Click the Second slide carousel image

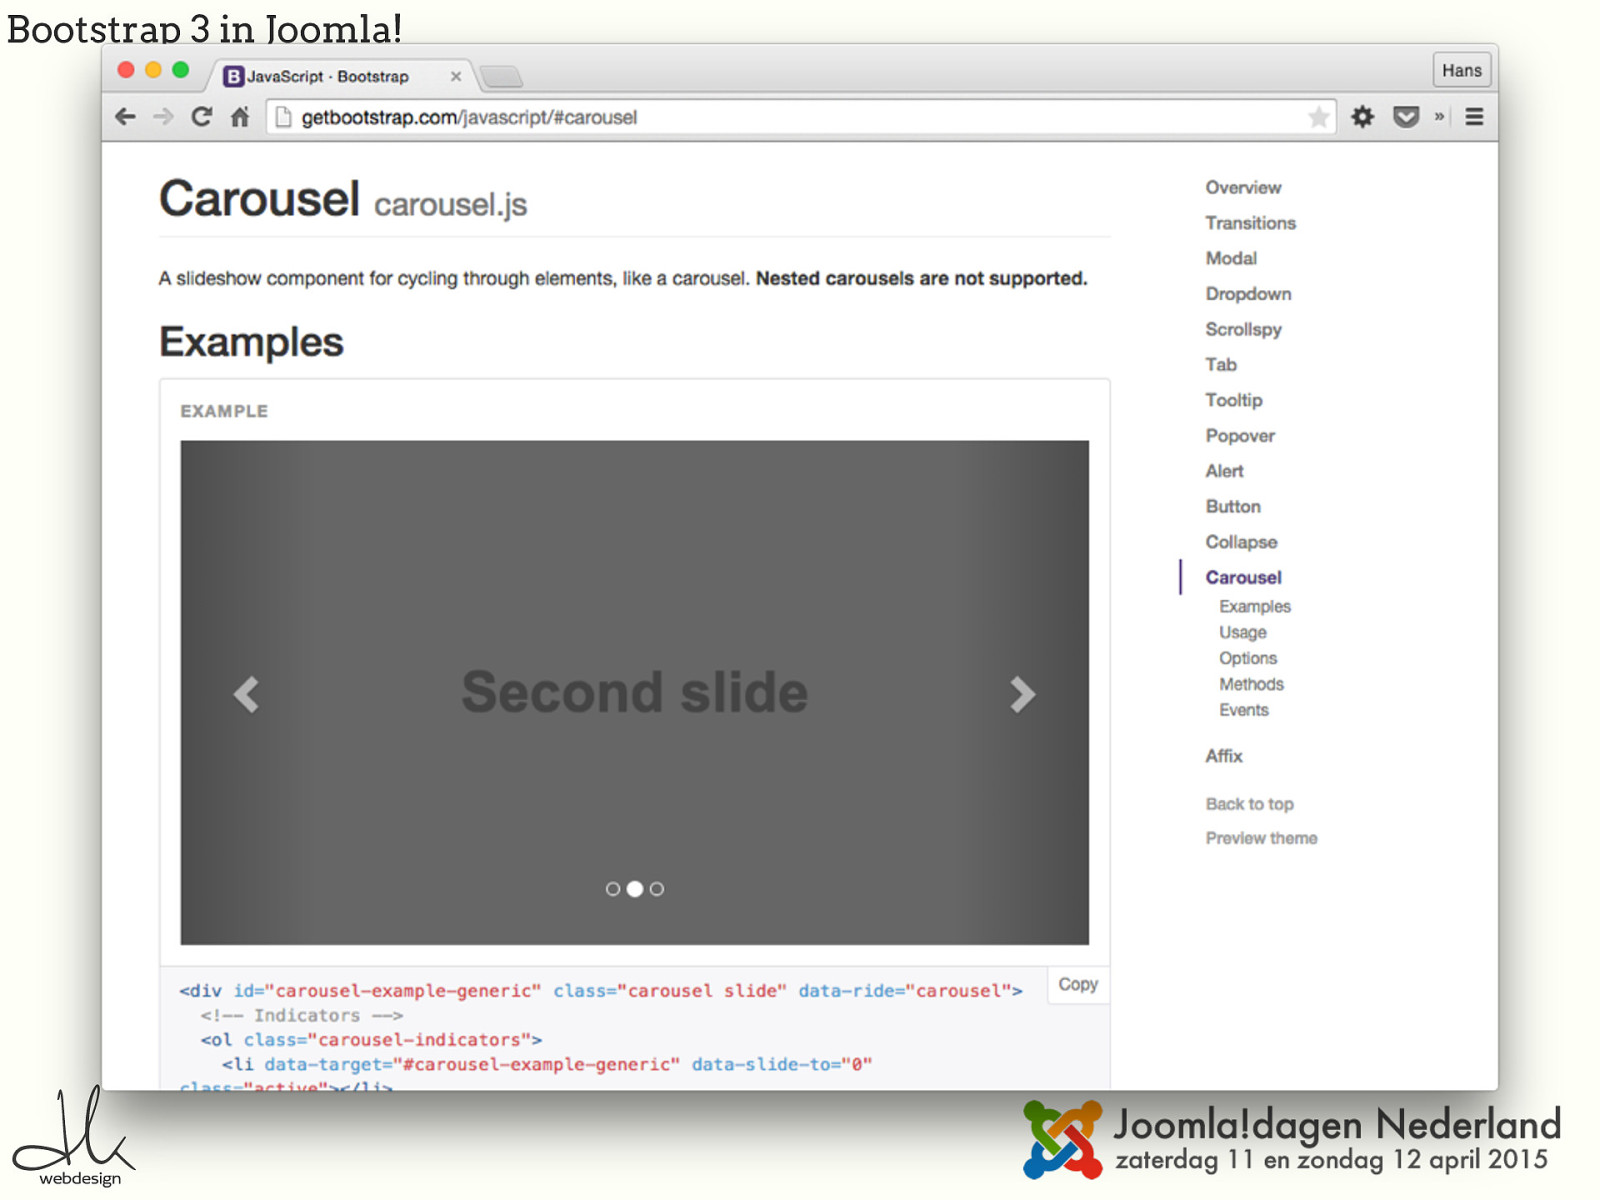point(635,693)
